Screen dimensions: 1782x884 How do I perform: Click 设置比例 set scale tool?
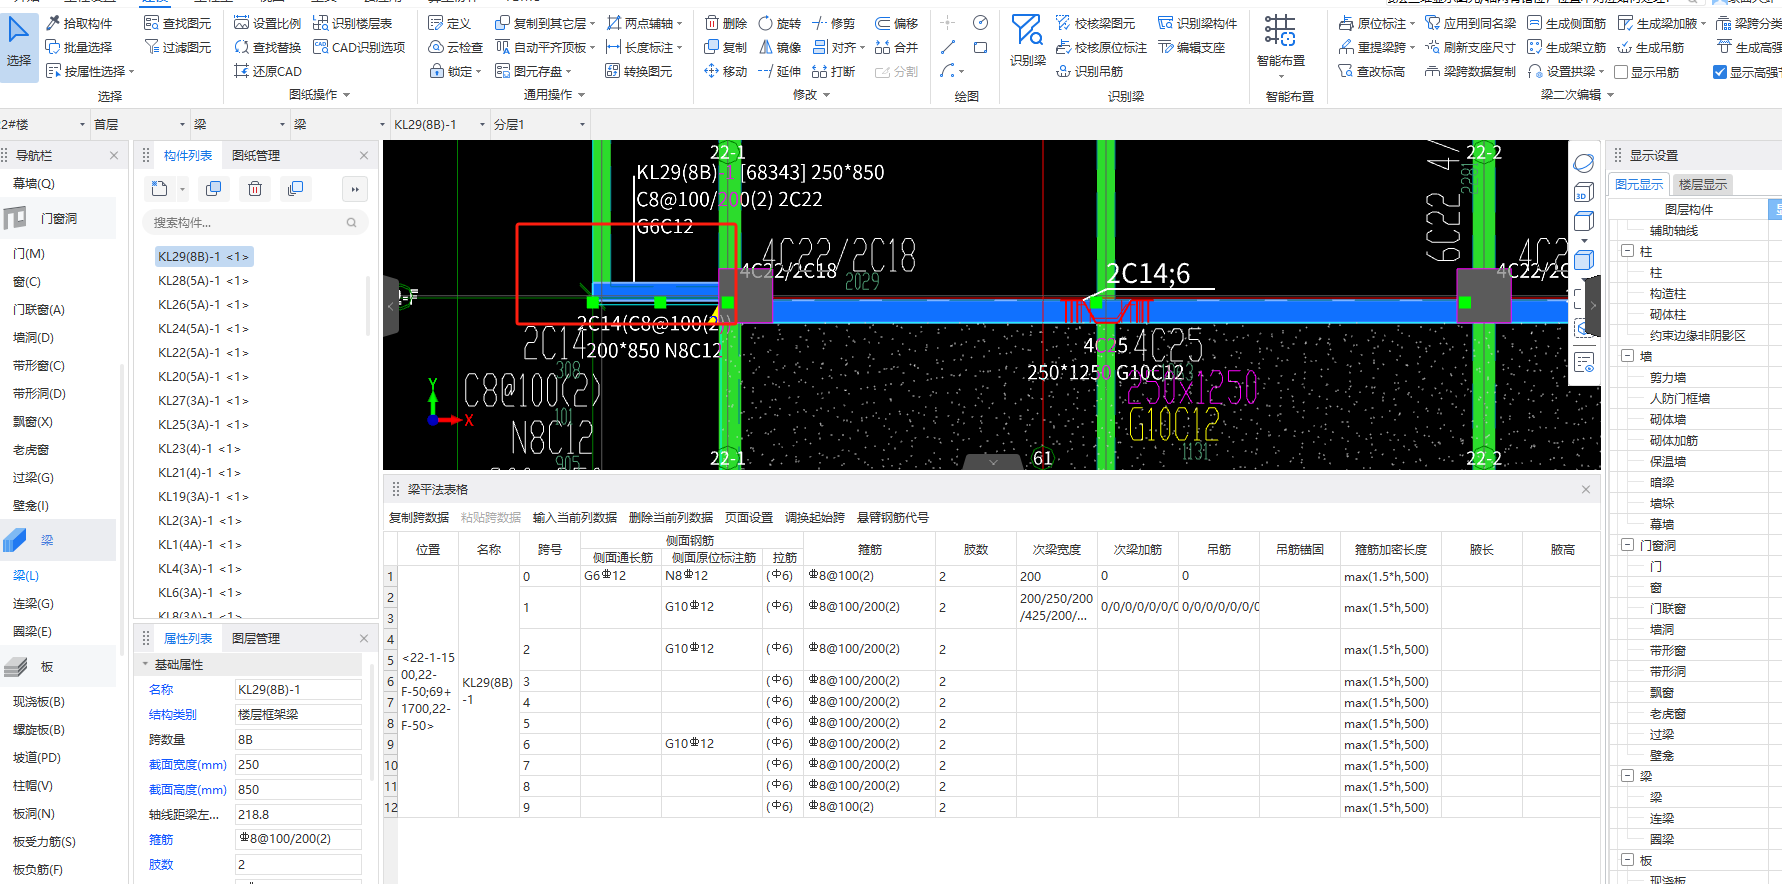[267, 23]
